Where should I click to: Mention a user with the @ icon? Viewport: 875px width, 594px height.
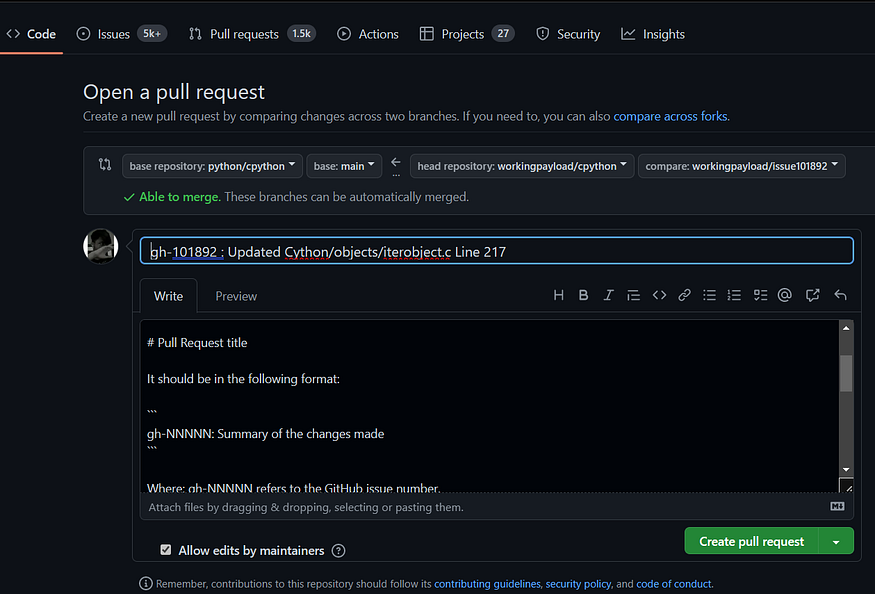[785, 295]
